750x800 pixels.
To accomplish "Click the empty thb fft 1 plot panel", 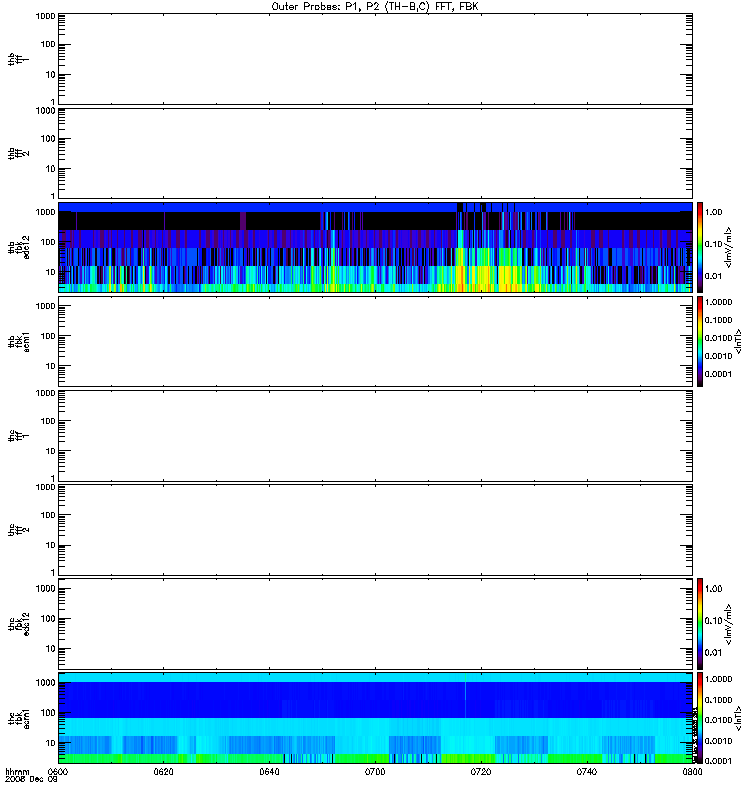I will tap(375, 59).
